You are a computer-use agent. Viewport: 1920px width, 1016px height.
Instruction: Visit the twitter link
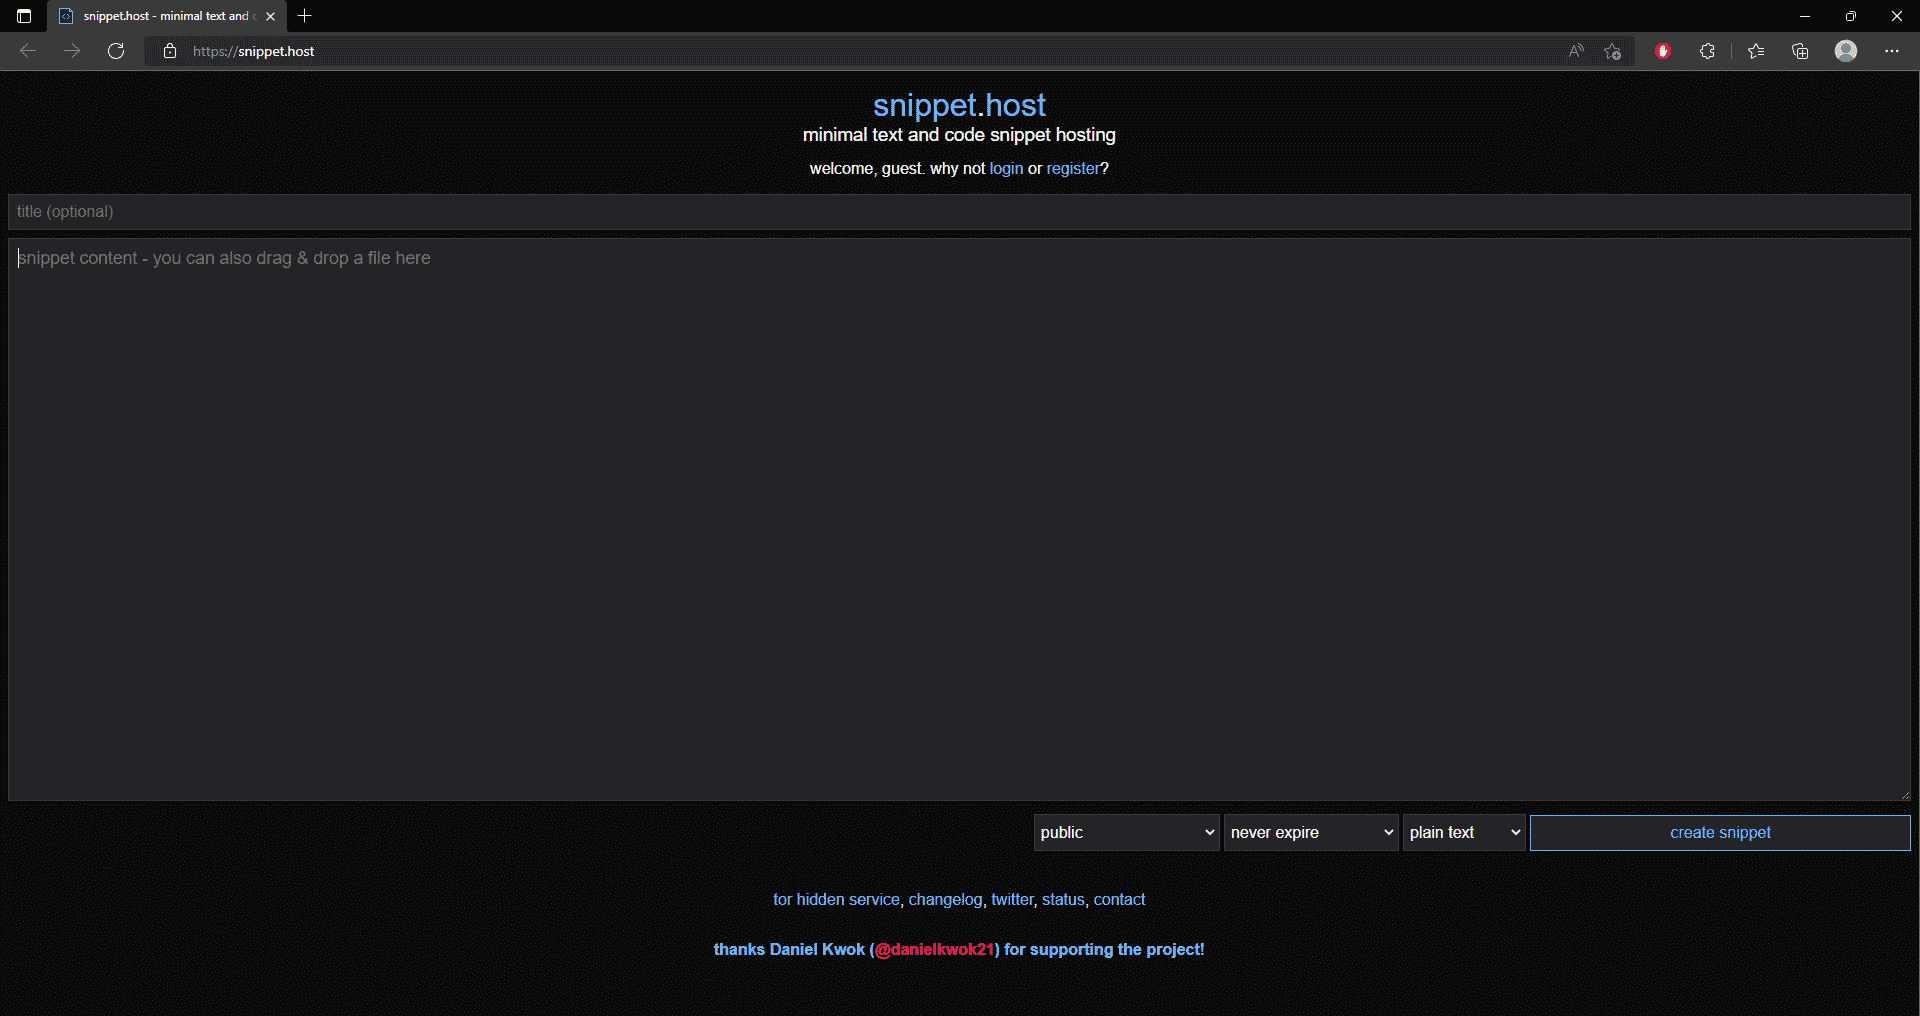(x=1012, y=899)
